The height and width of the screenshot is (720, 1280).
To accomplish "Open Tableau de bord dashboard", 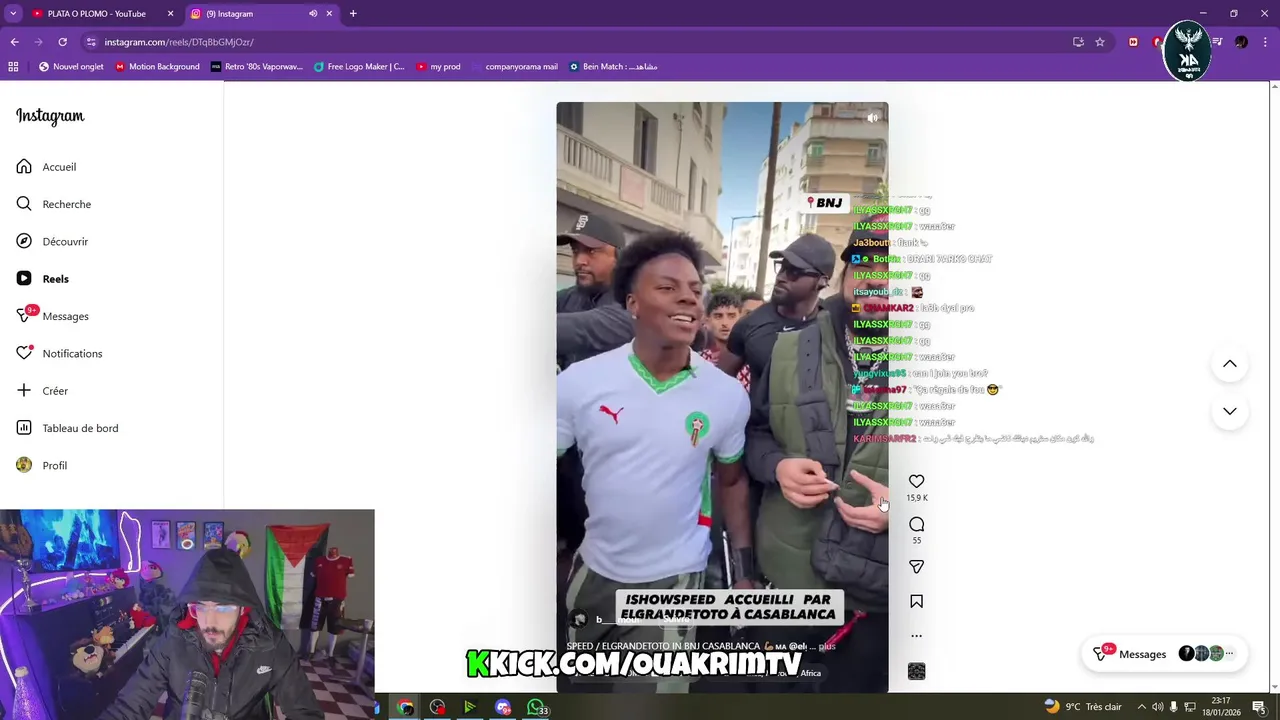I will (x=67, y=428).
